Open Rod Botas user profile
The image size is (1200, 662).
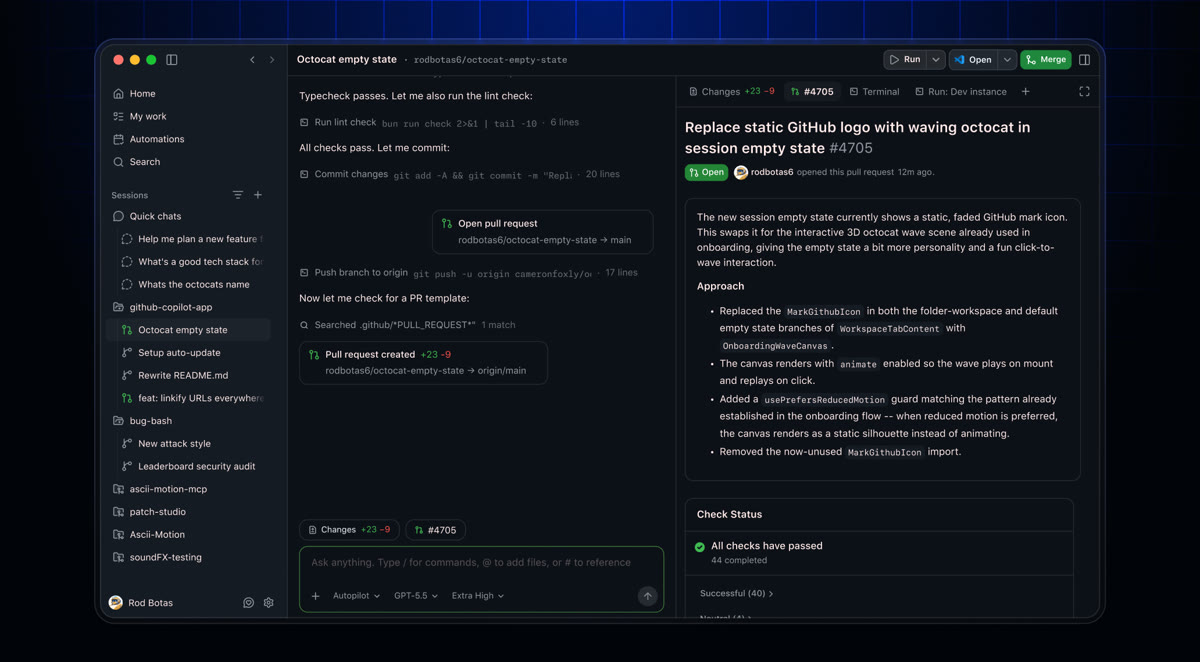(x=140, y=603)
